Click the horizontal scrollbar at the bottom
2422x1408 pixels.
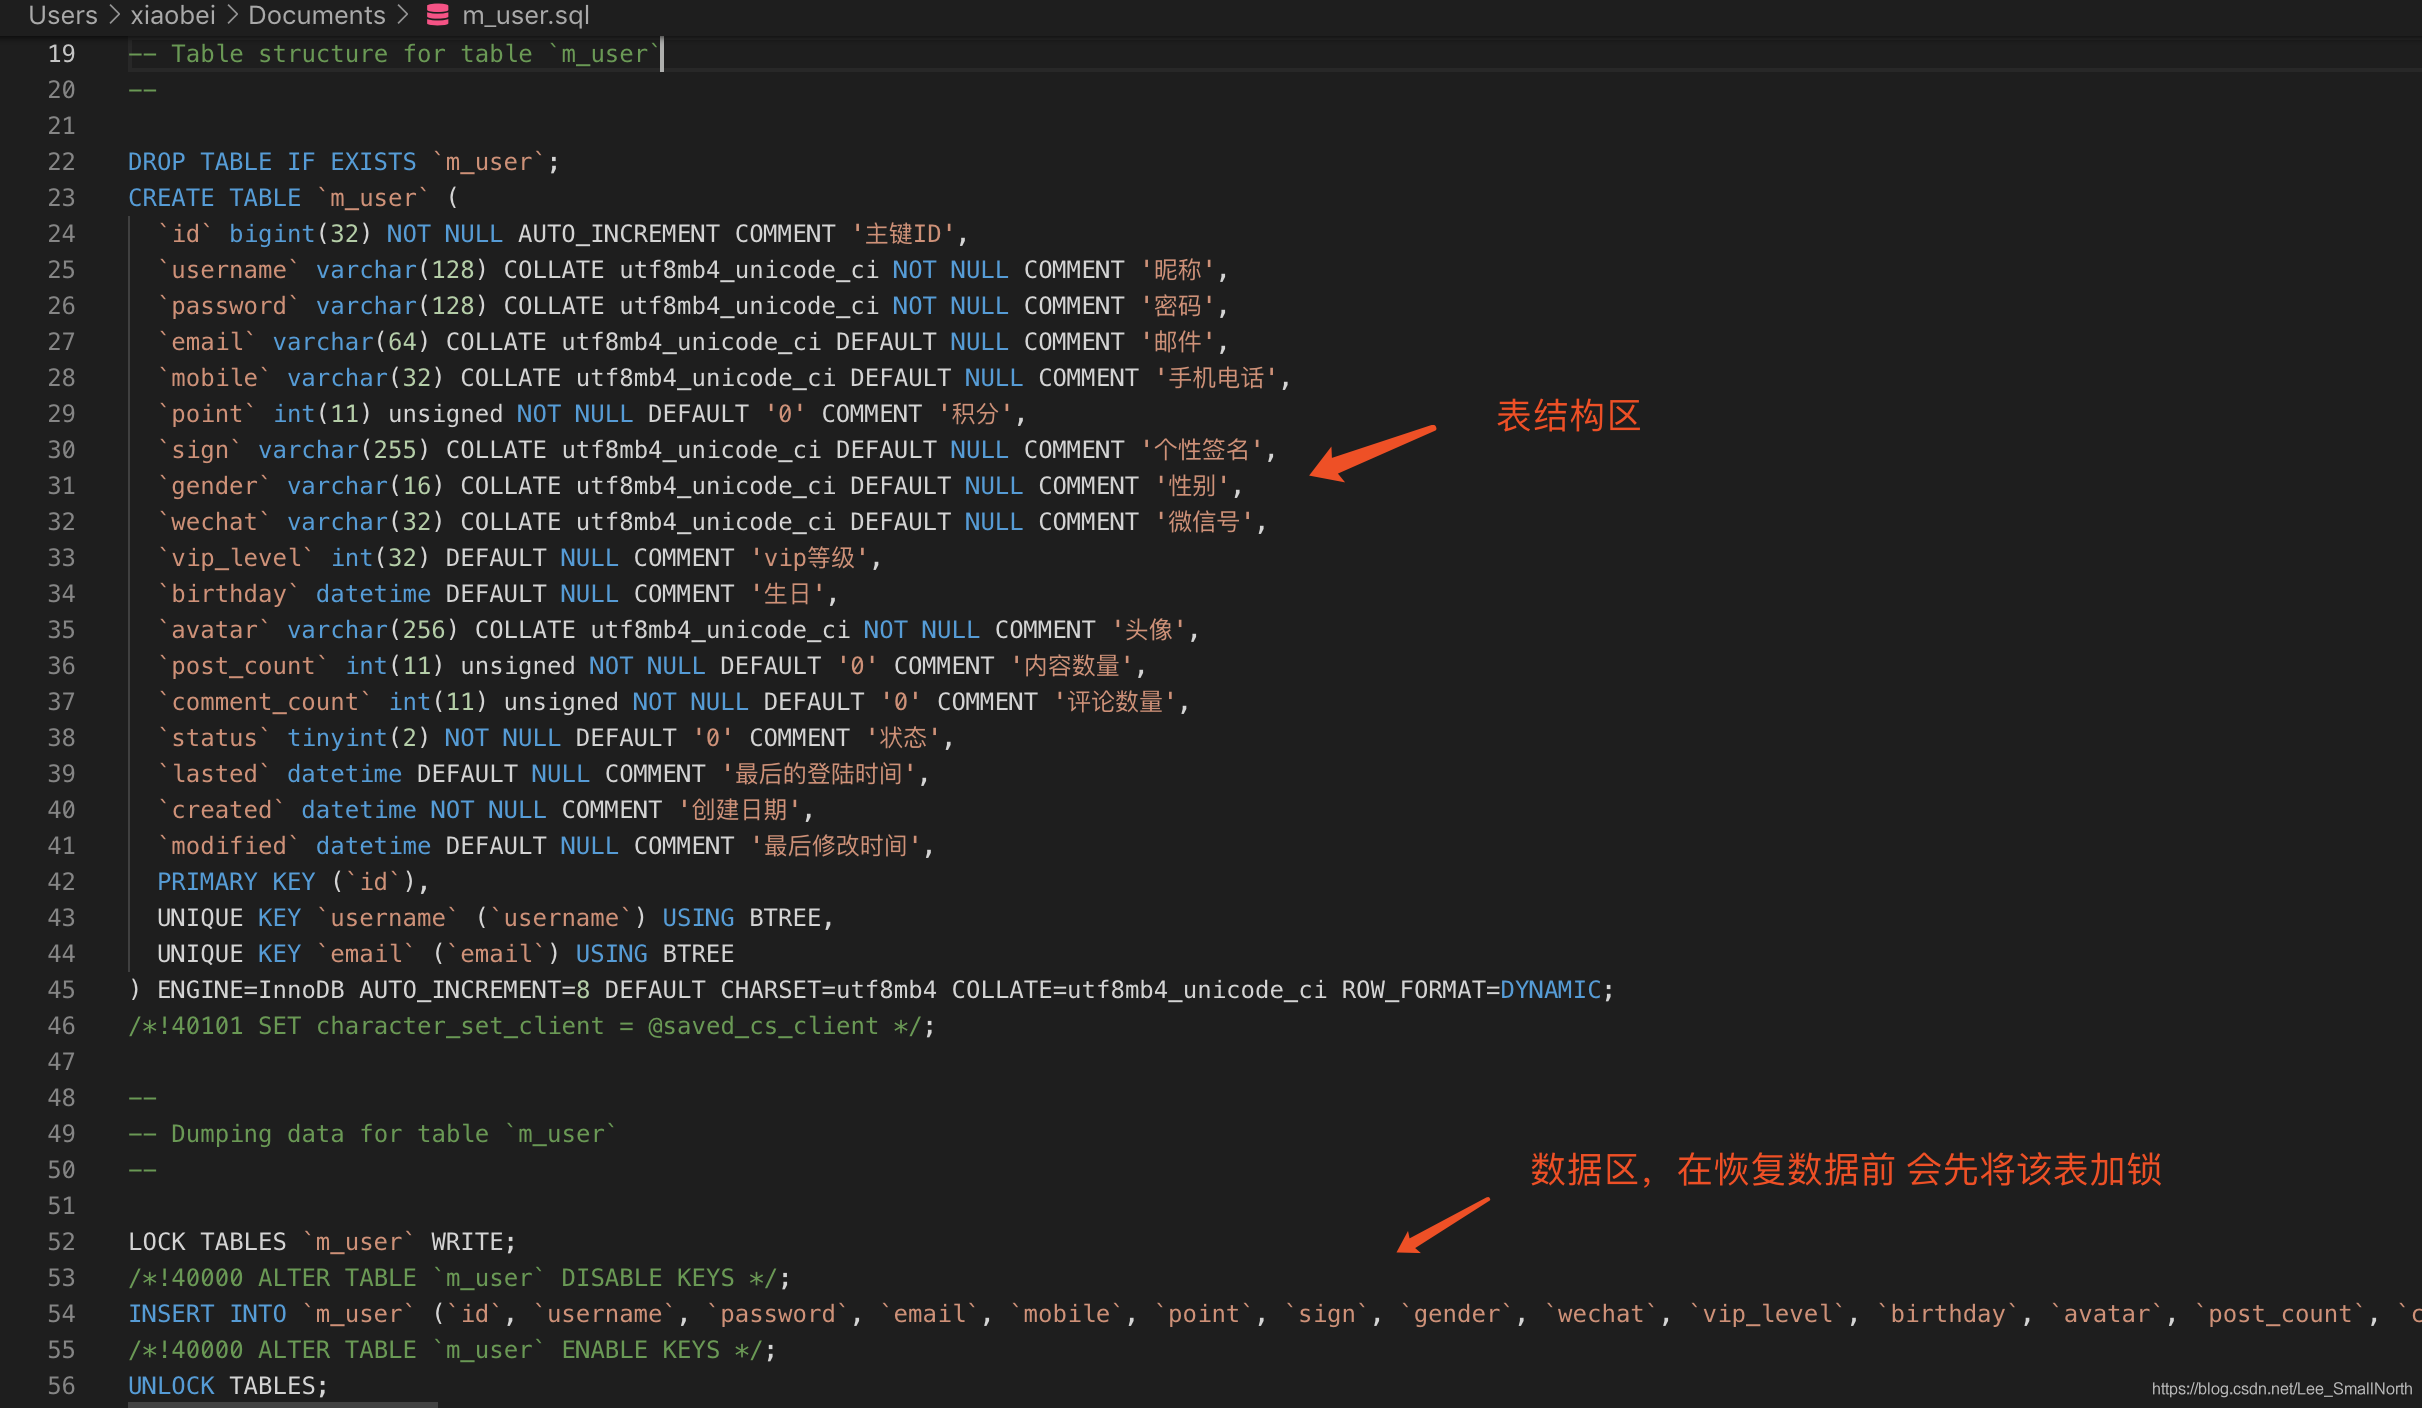click(x=282, y=1404)
